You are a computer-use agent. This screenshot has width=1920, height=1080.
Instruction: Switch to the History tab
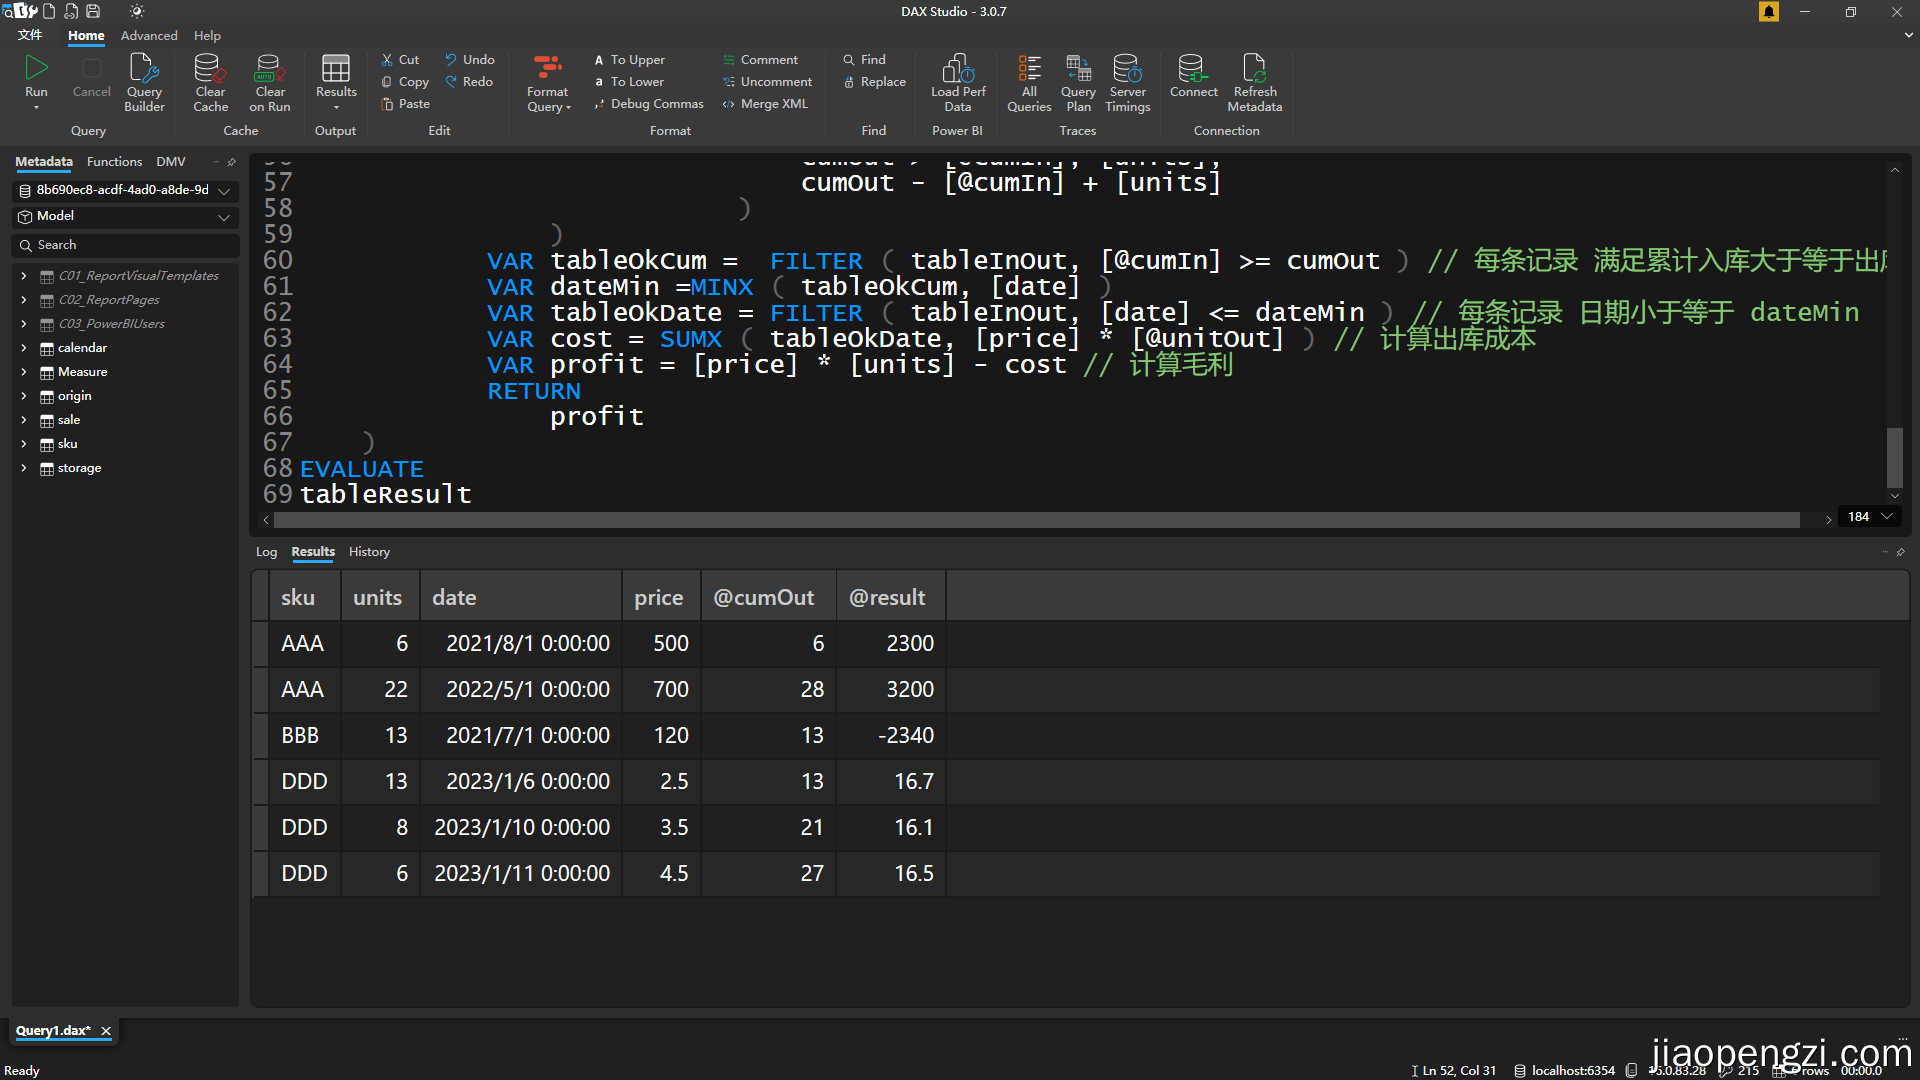[369, 552]
